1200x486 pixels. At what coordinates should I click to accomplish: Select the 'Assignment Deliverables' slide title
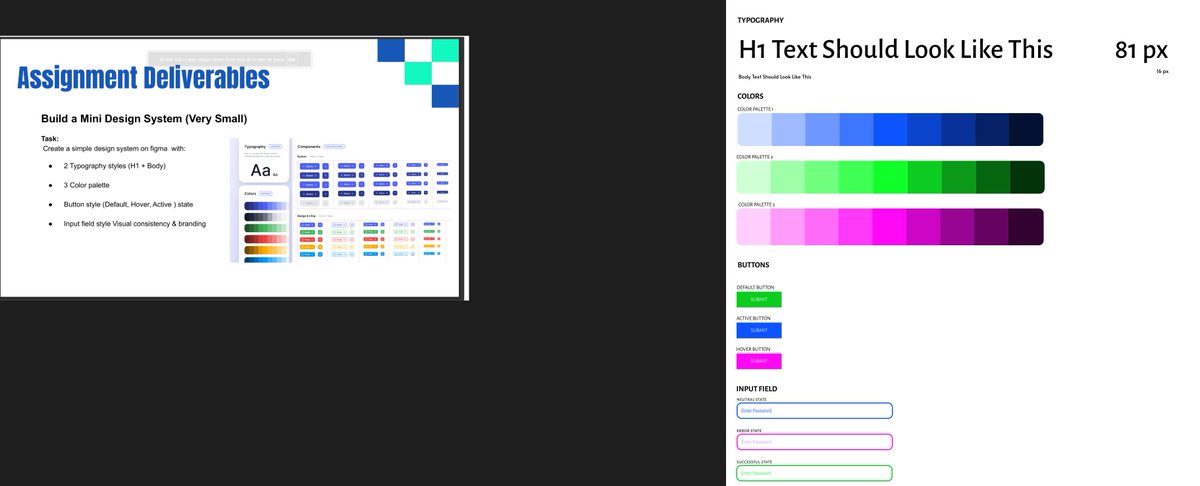[144, 79]
